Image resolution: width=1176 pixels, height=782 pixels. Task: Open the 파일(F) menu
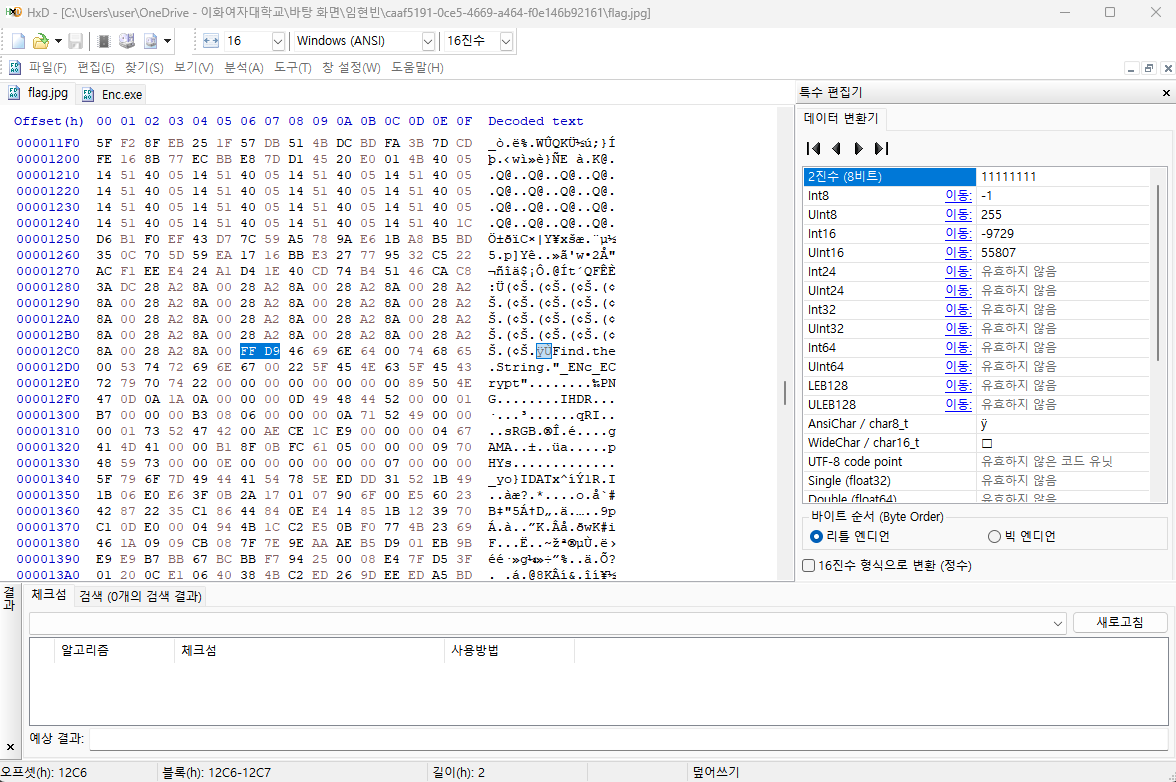pos(47,67)
